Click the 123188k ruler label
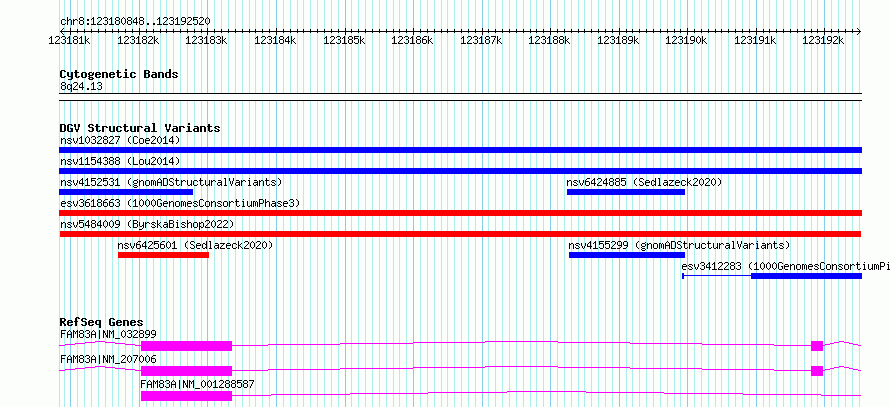This screenshot has width=890, height=407. 549,40
